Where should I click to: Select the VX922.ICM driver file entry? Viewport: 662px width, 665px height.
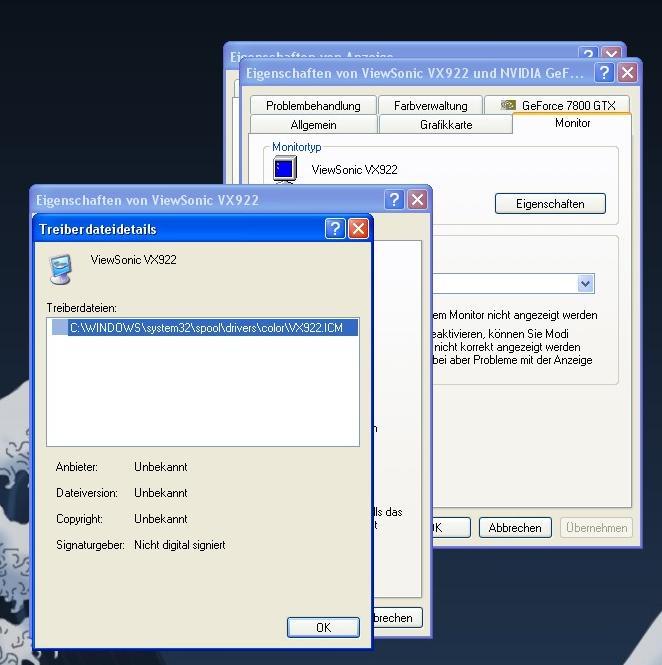205,327
